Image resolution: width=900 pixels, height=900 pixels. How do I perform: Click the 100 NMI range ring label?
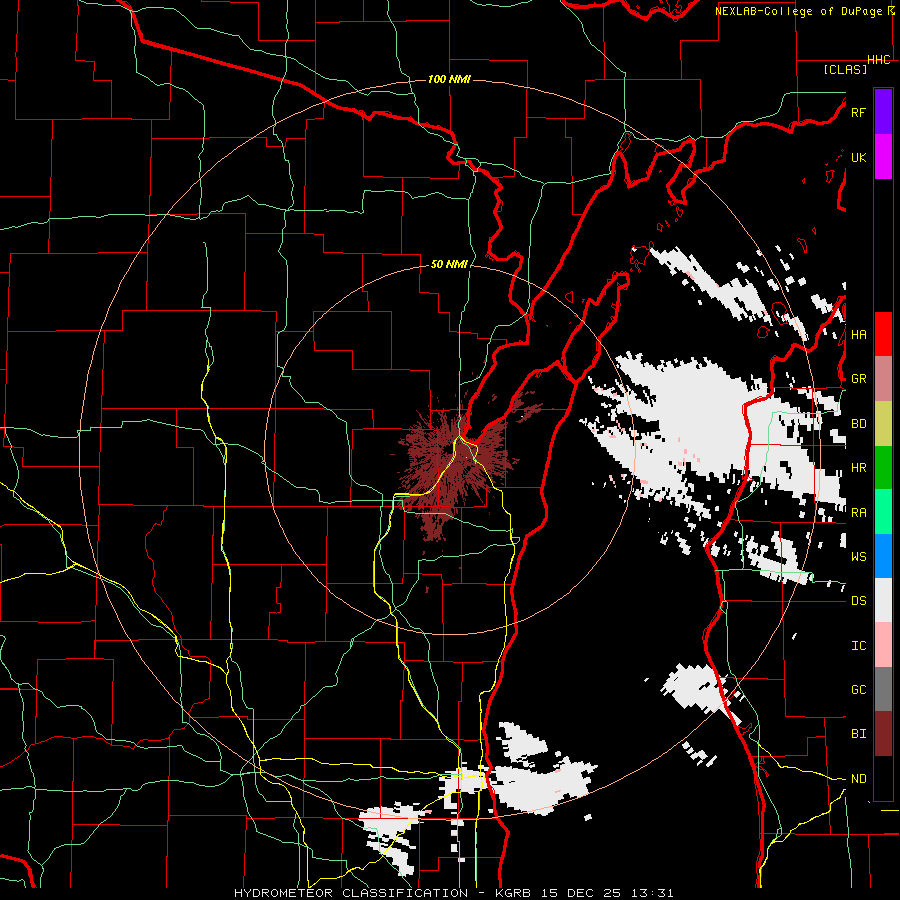tap(449, 79)
